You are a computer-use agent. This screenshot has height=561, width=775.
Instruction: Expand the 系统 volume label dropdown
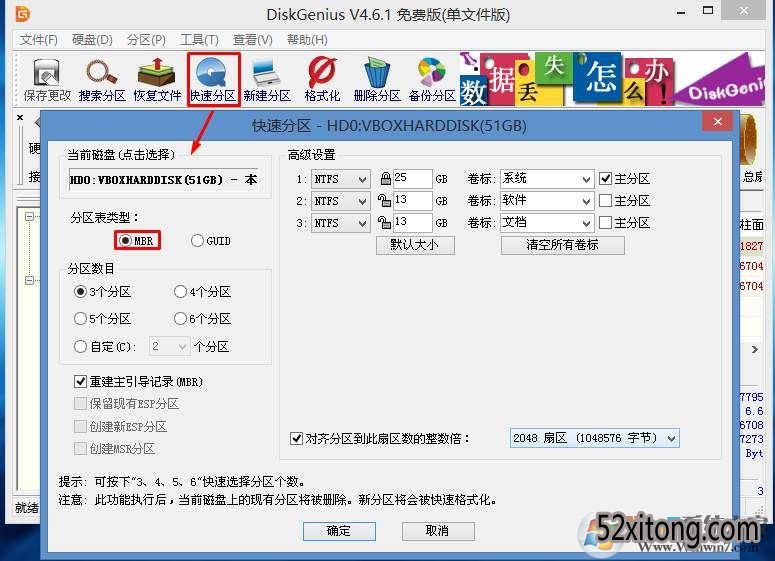[x=586, y=179]
